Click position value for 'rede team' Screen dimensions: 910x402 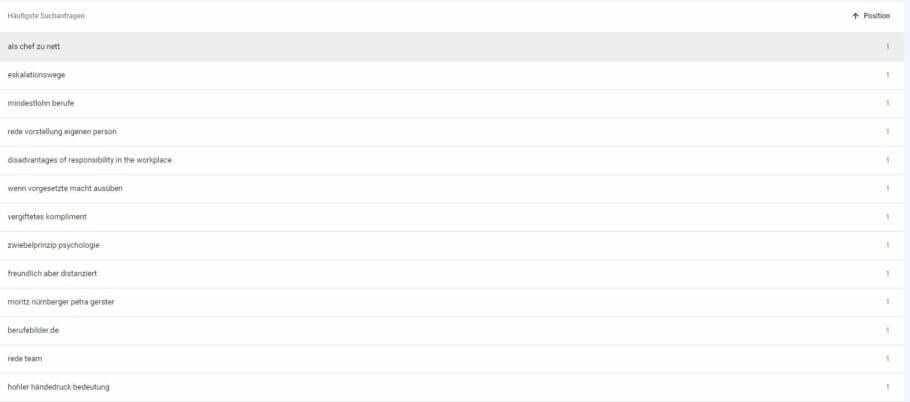coord(886,358)
